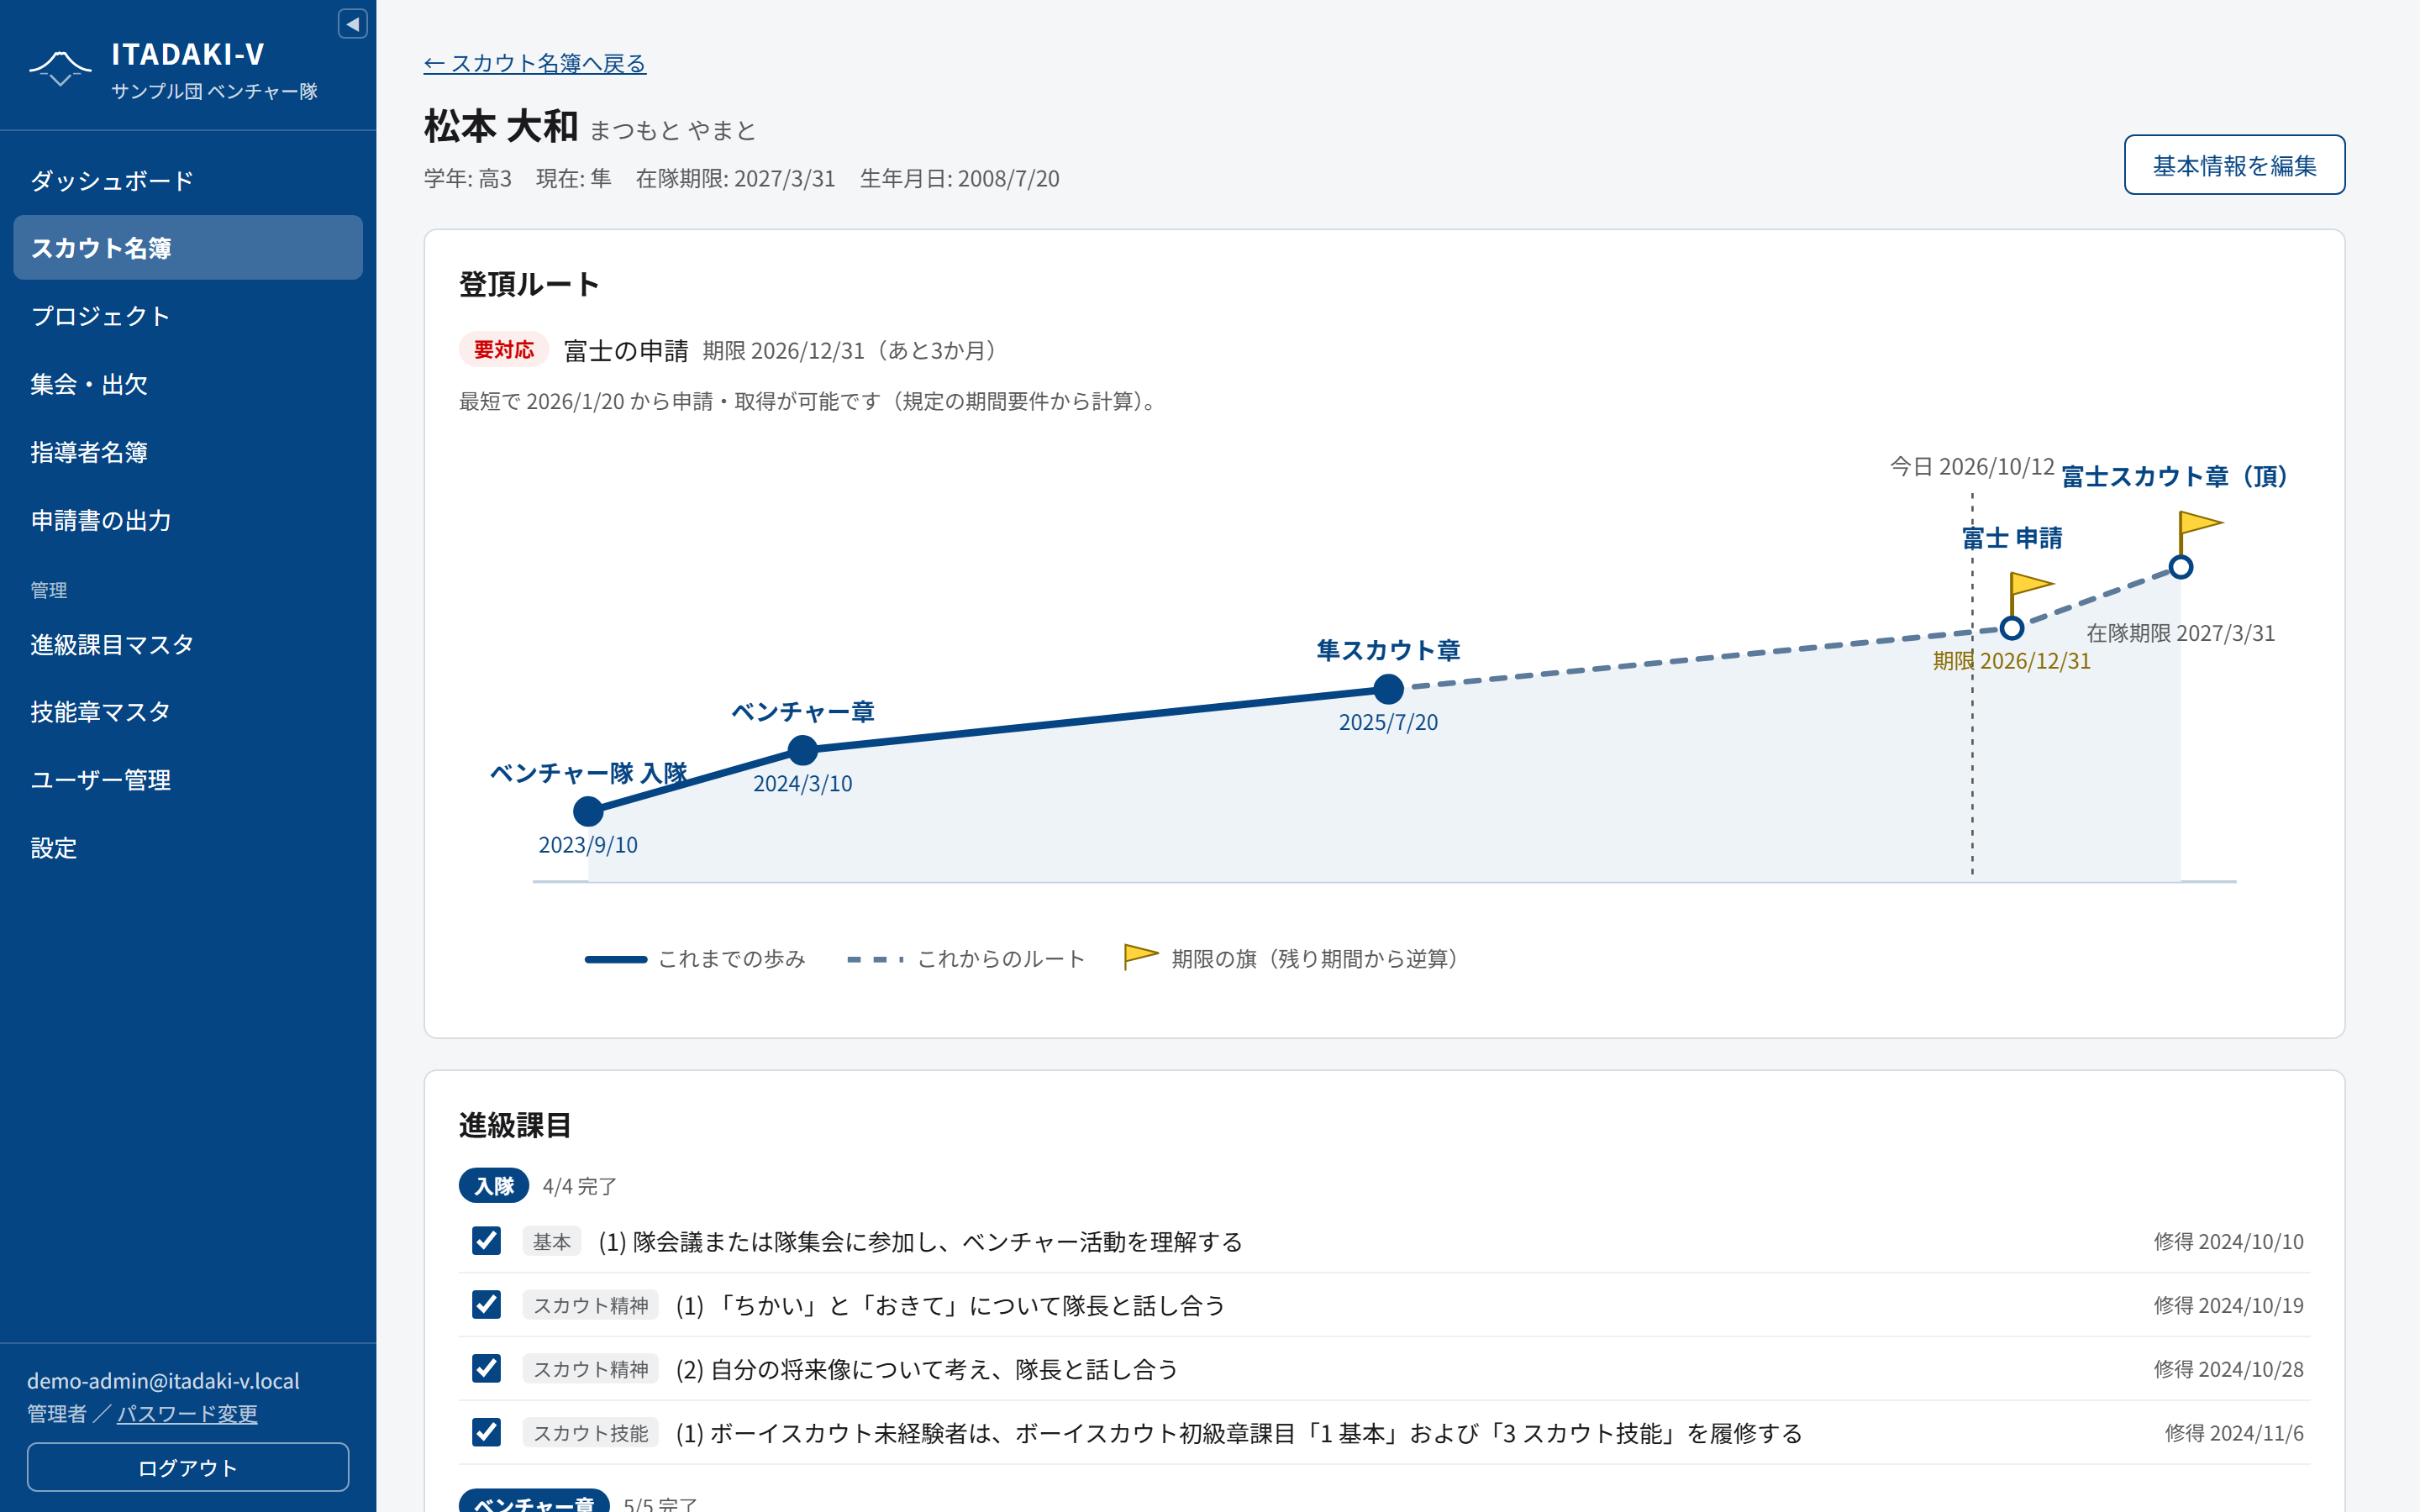Click the ベンチャー隊 入隊 timeline point
This screenshot has width=2420, height=1512.
click(588, 811)
